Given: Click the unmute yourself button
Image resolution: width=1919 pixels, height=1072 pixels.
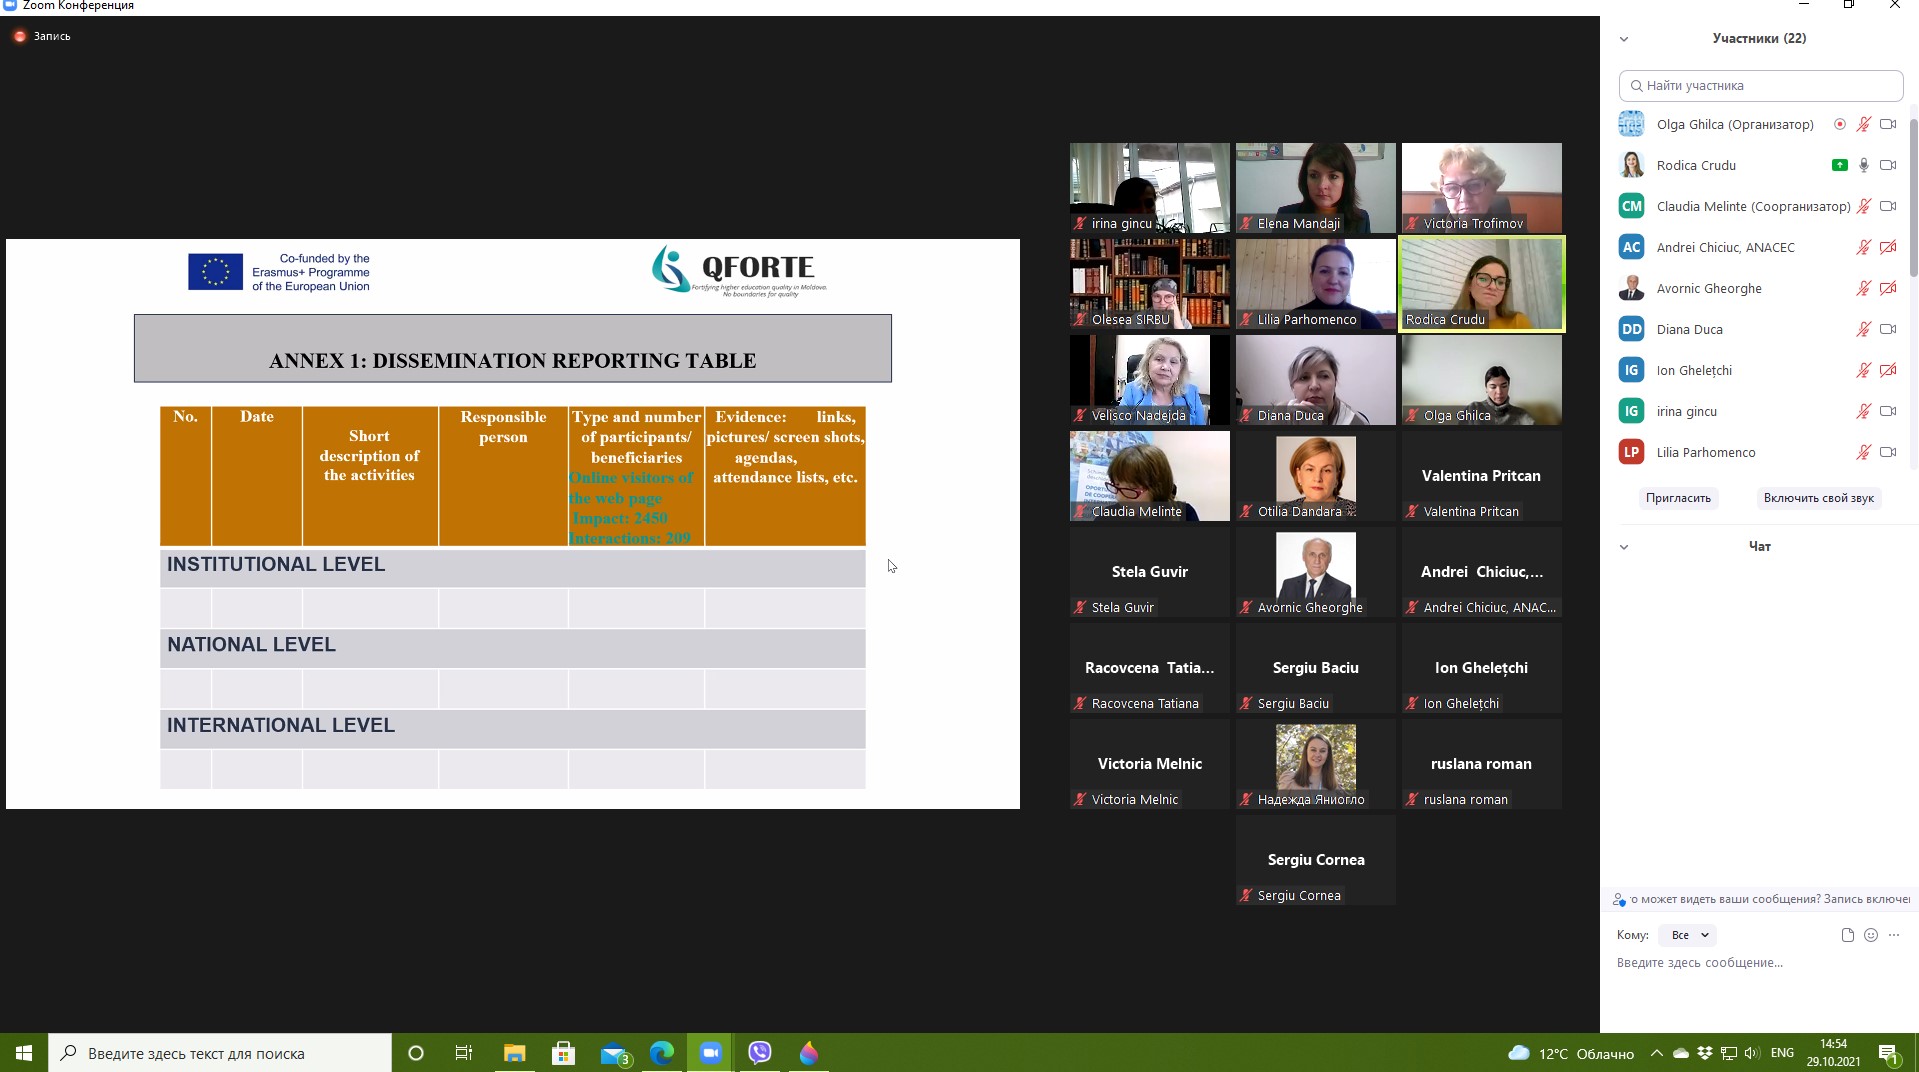Looking at the screenshot, I should (x=1818, y=498).
